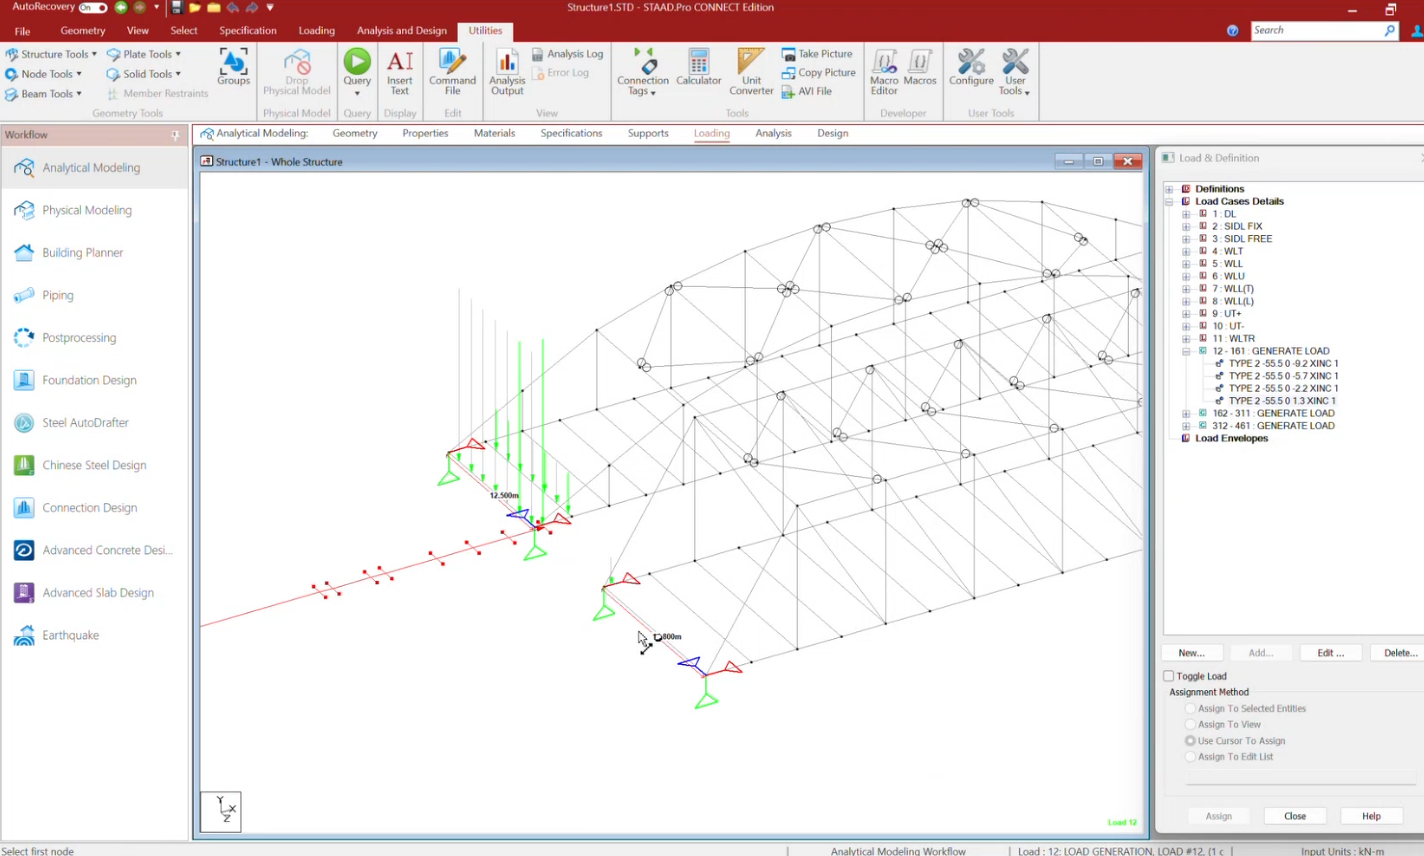The width and height of the screenshot is (1424, 856).
Task: Switch to Specification ribbon tab
Action: coord(248,31)
